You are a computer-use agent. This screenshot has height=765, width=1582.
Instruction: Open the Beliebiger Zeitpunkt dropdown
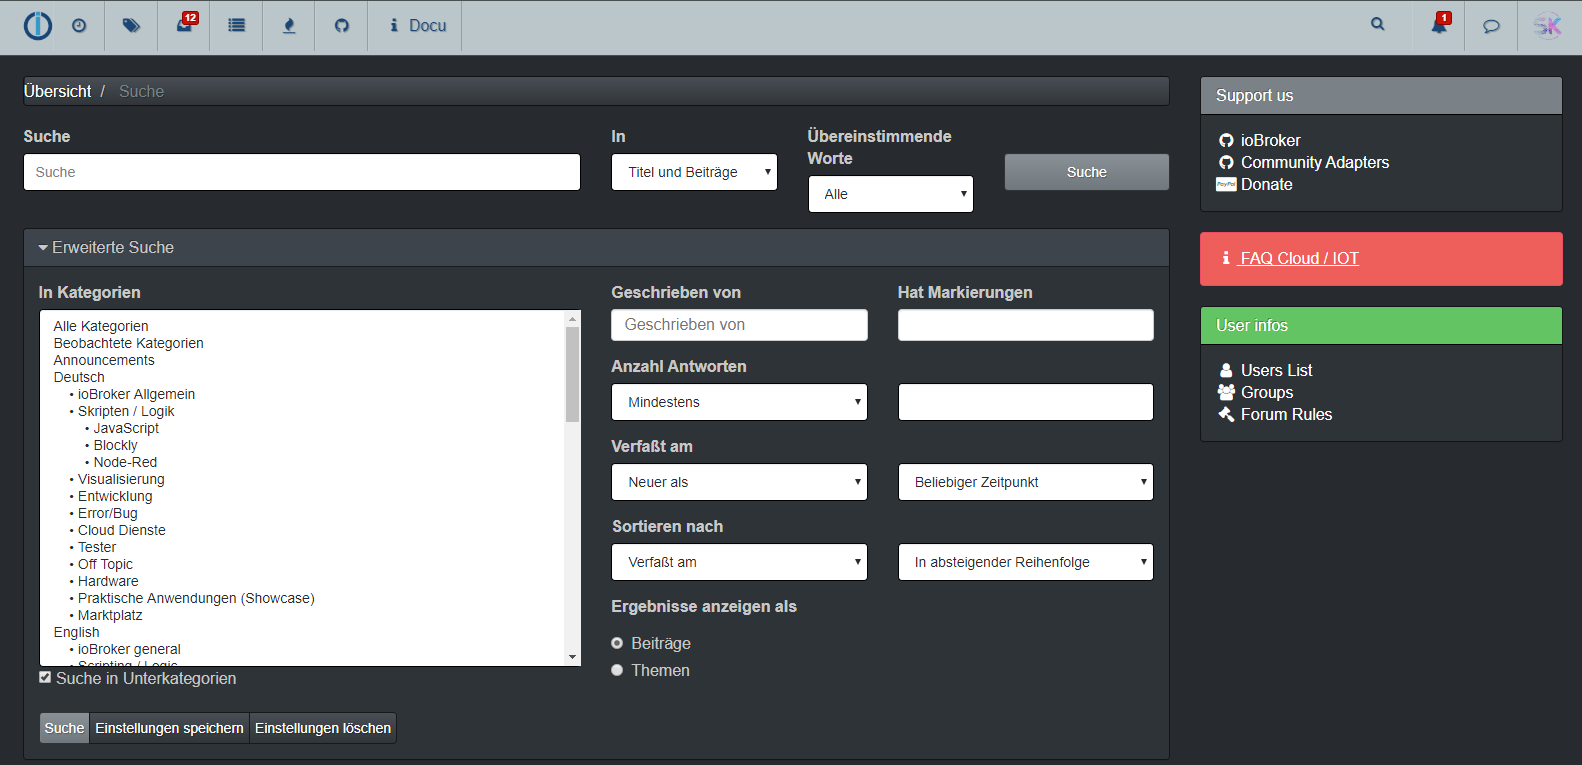tap(1026, 482)
